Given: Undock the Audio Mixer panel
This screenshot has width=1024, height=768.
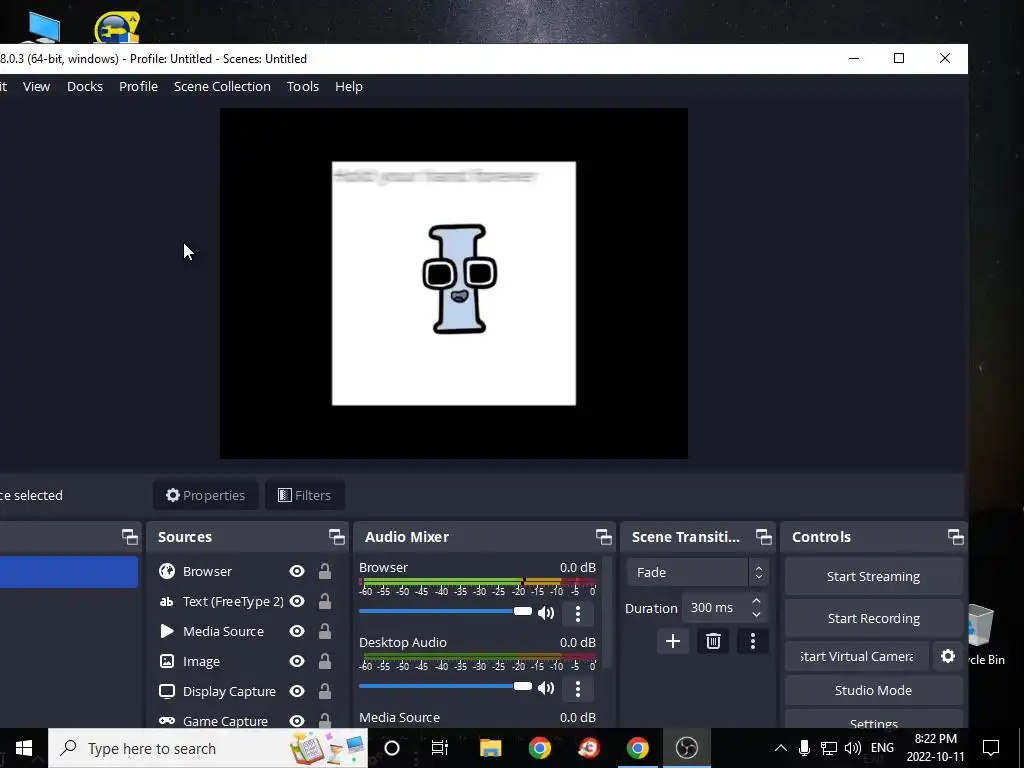Looking at the screenshot, I should [x=603, y=537].
